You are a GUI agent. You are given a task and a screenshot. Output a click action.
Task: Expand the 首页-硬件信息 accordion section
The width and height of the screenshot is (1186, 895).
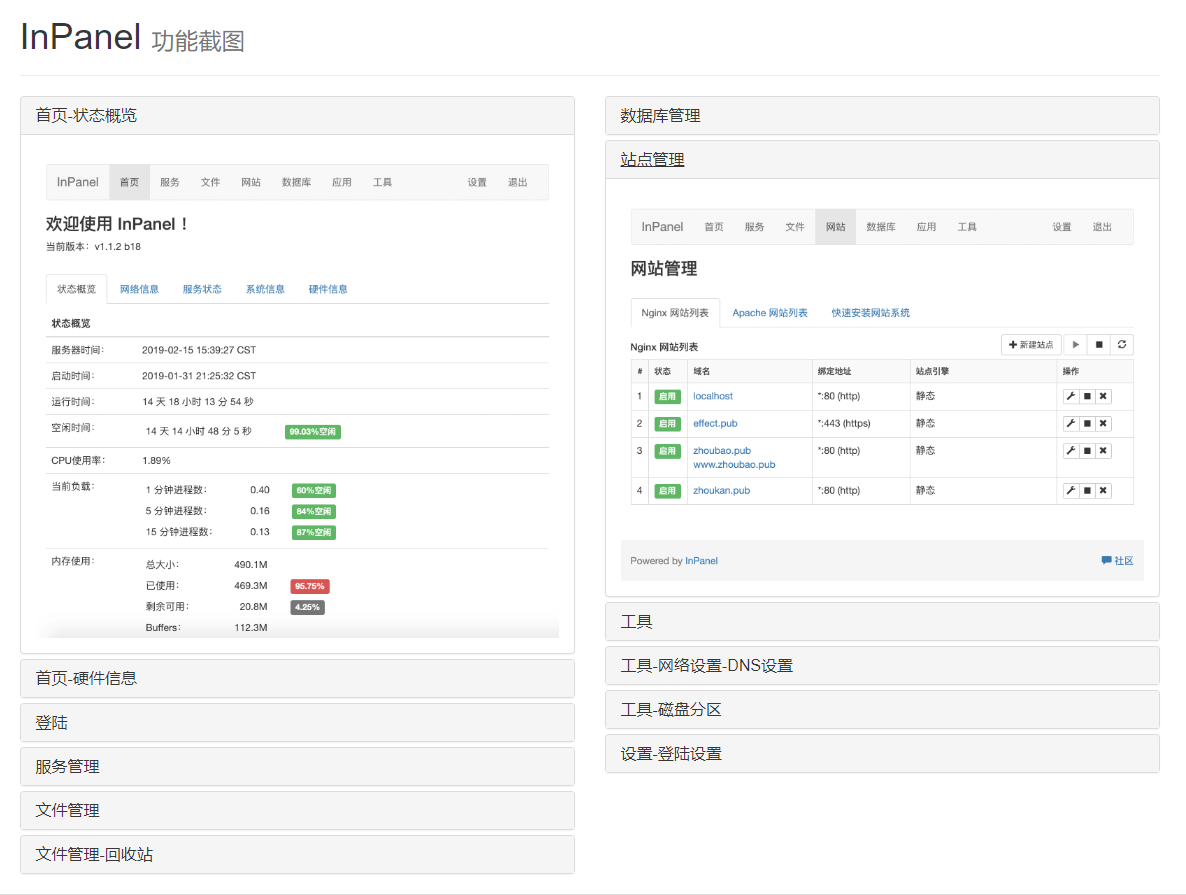[x=86, y=678]
